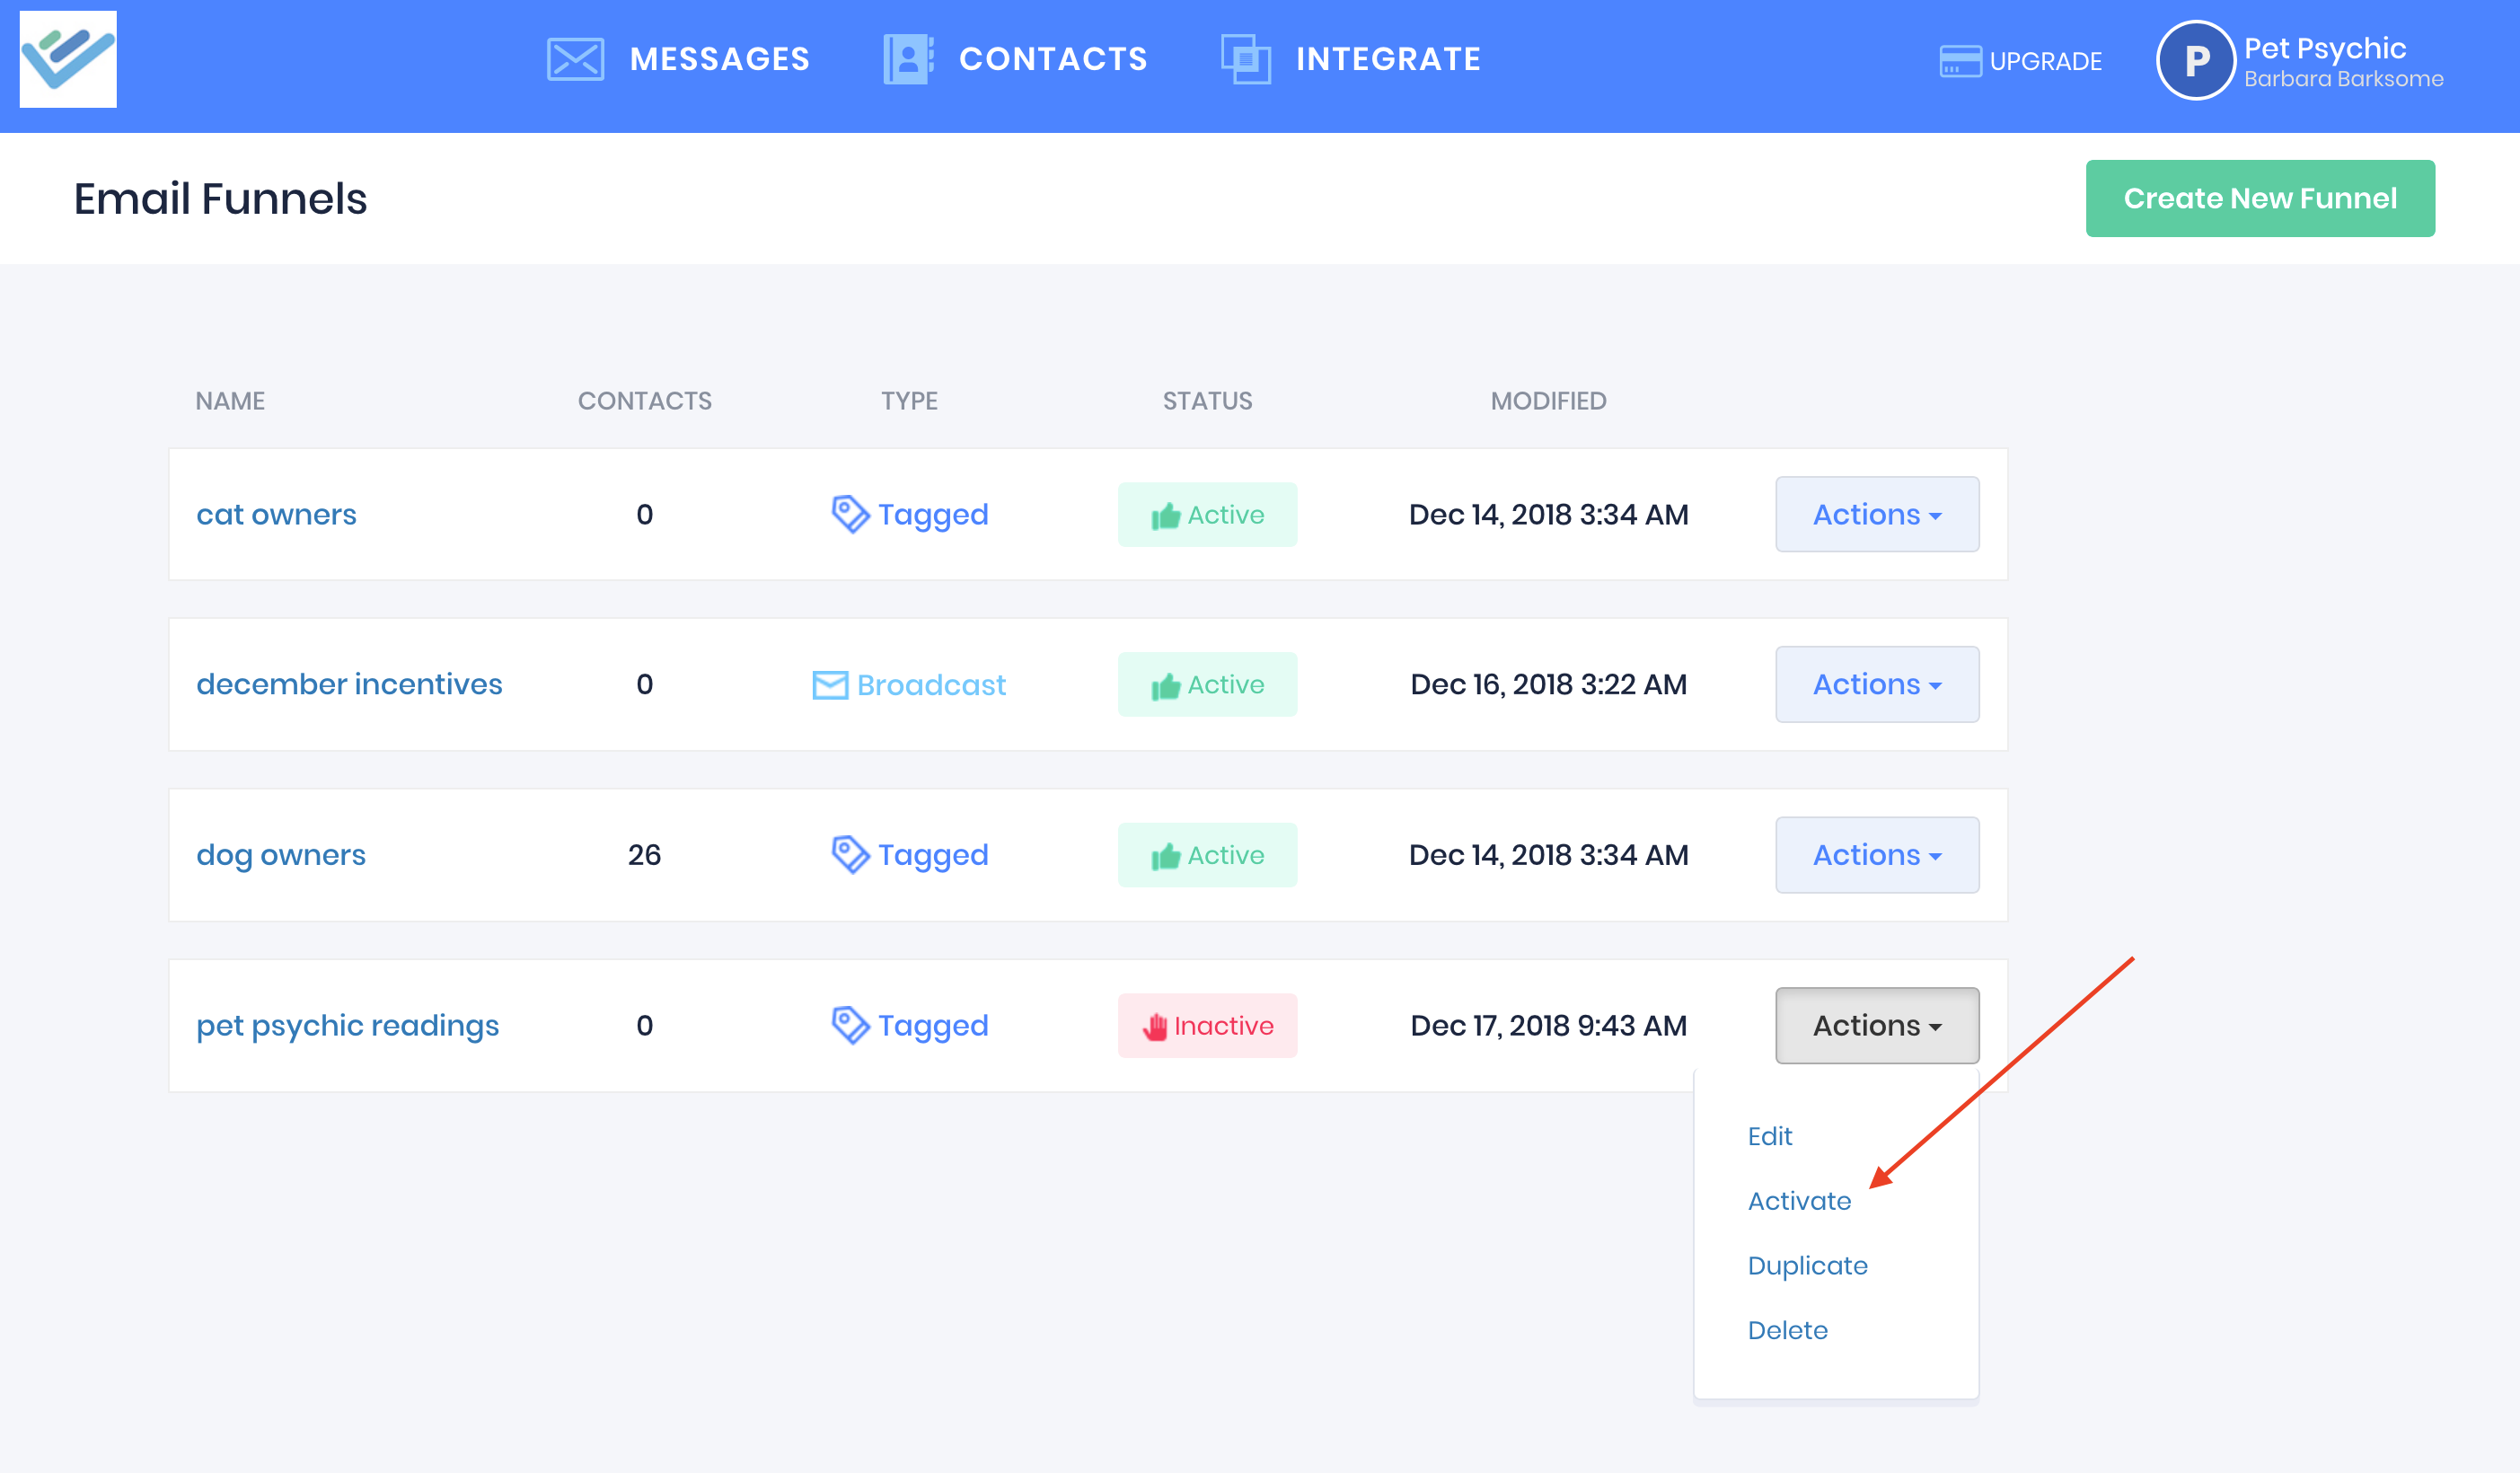Click the Contacts address book icon
The image size is (2520, 1473).
pos(908,59)
